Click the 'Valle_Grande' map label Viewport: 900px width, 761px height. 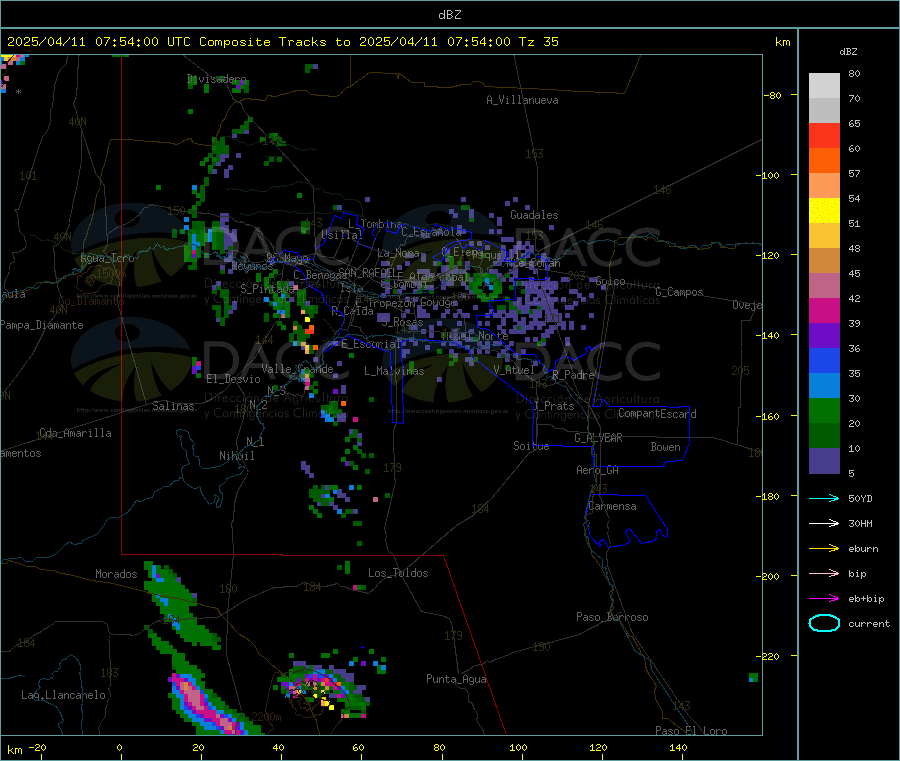click(x=297, y=369)
